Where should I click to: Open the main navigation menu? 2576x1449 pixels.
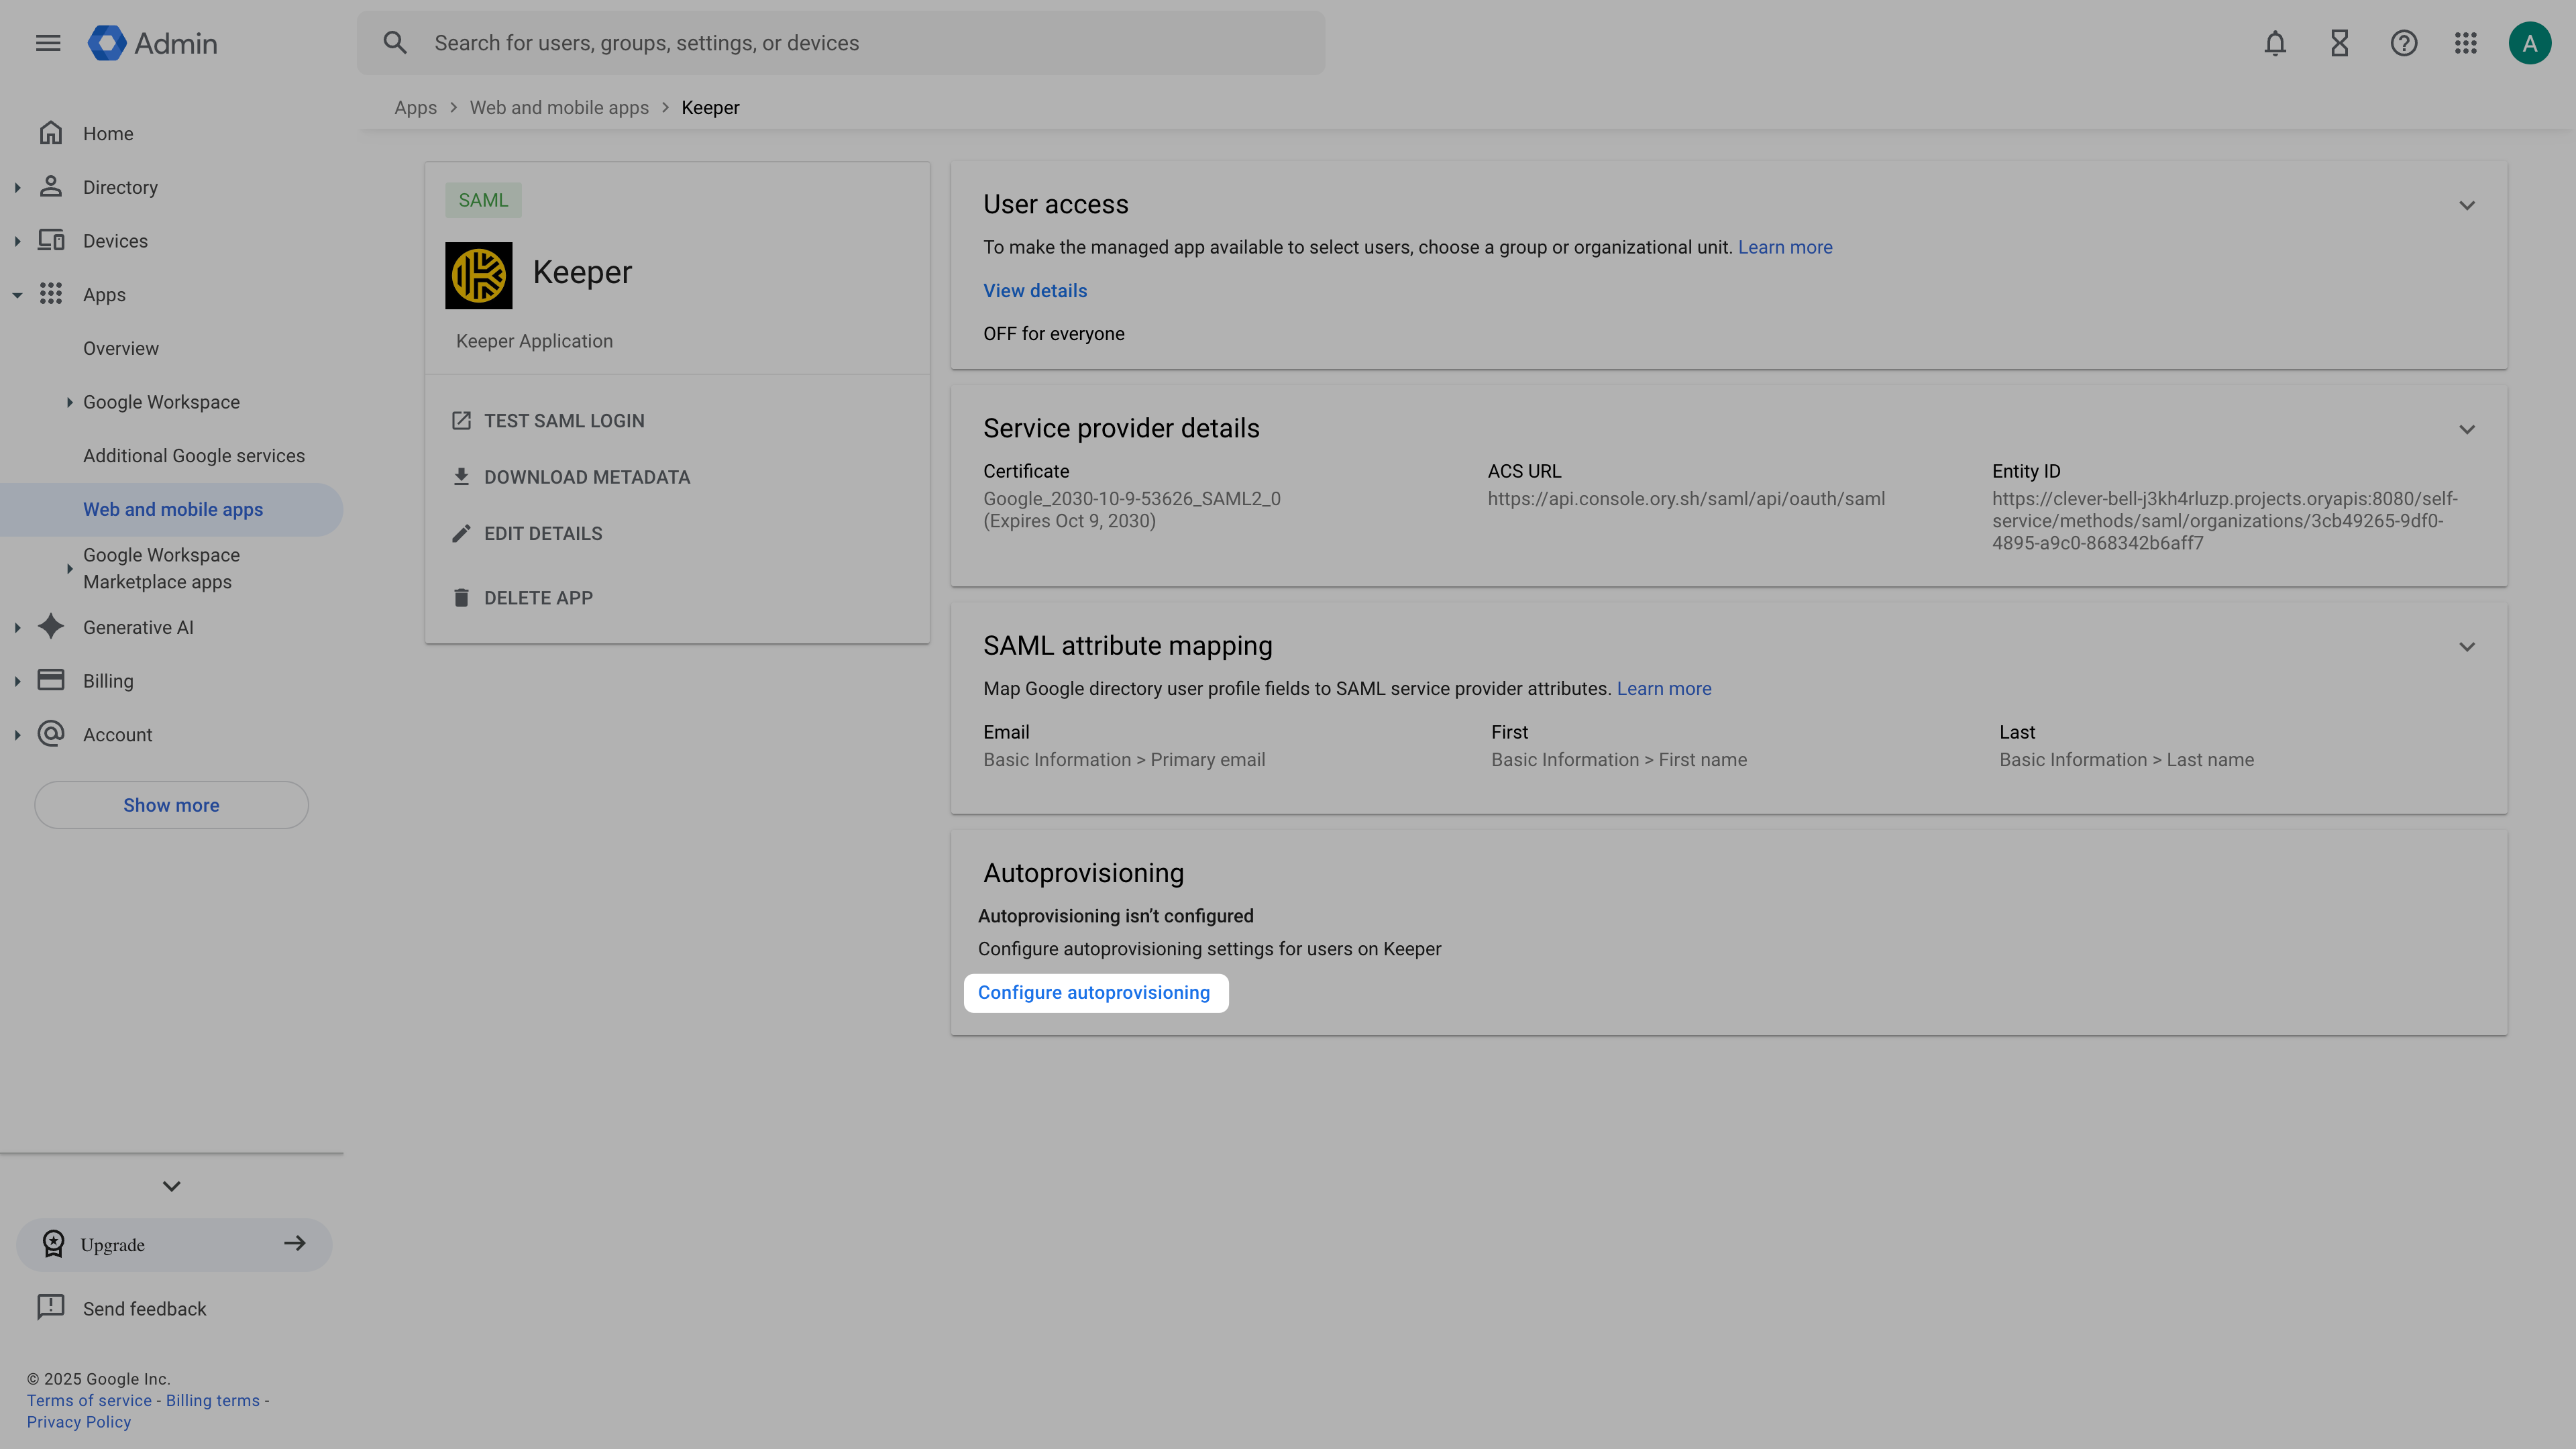click(x=47, y=42)
